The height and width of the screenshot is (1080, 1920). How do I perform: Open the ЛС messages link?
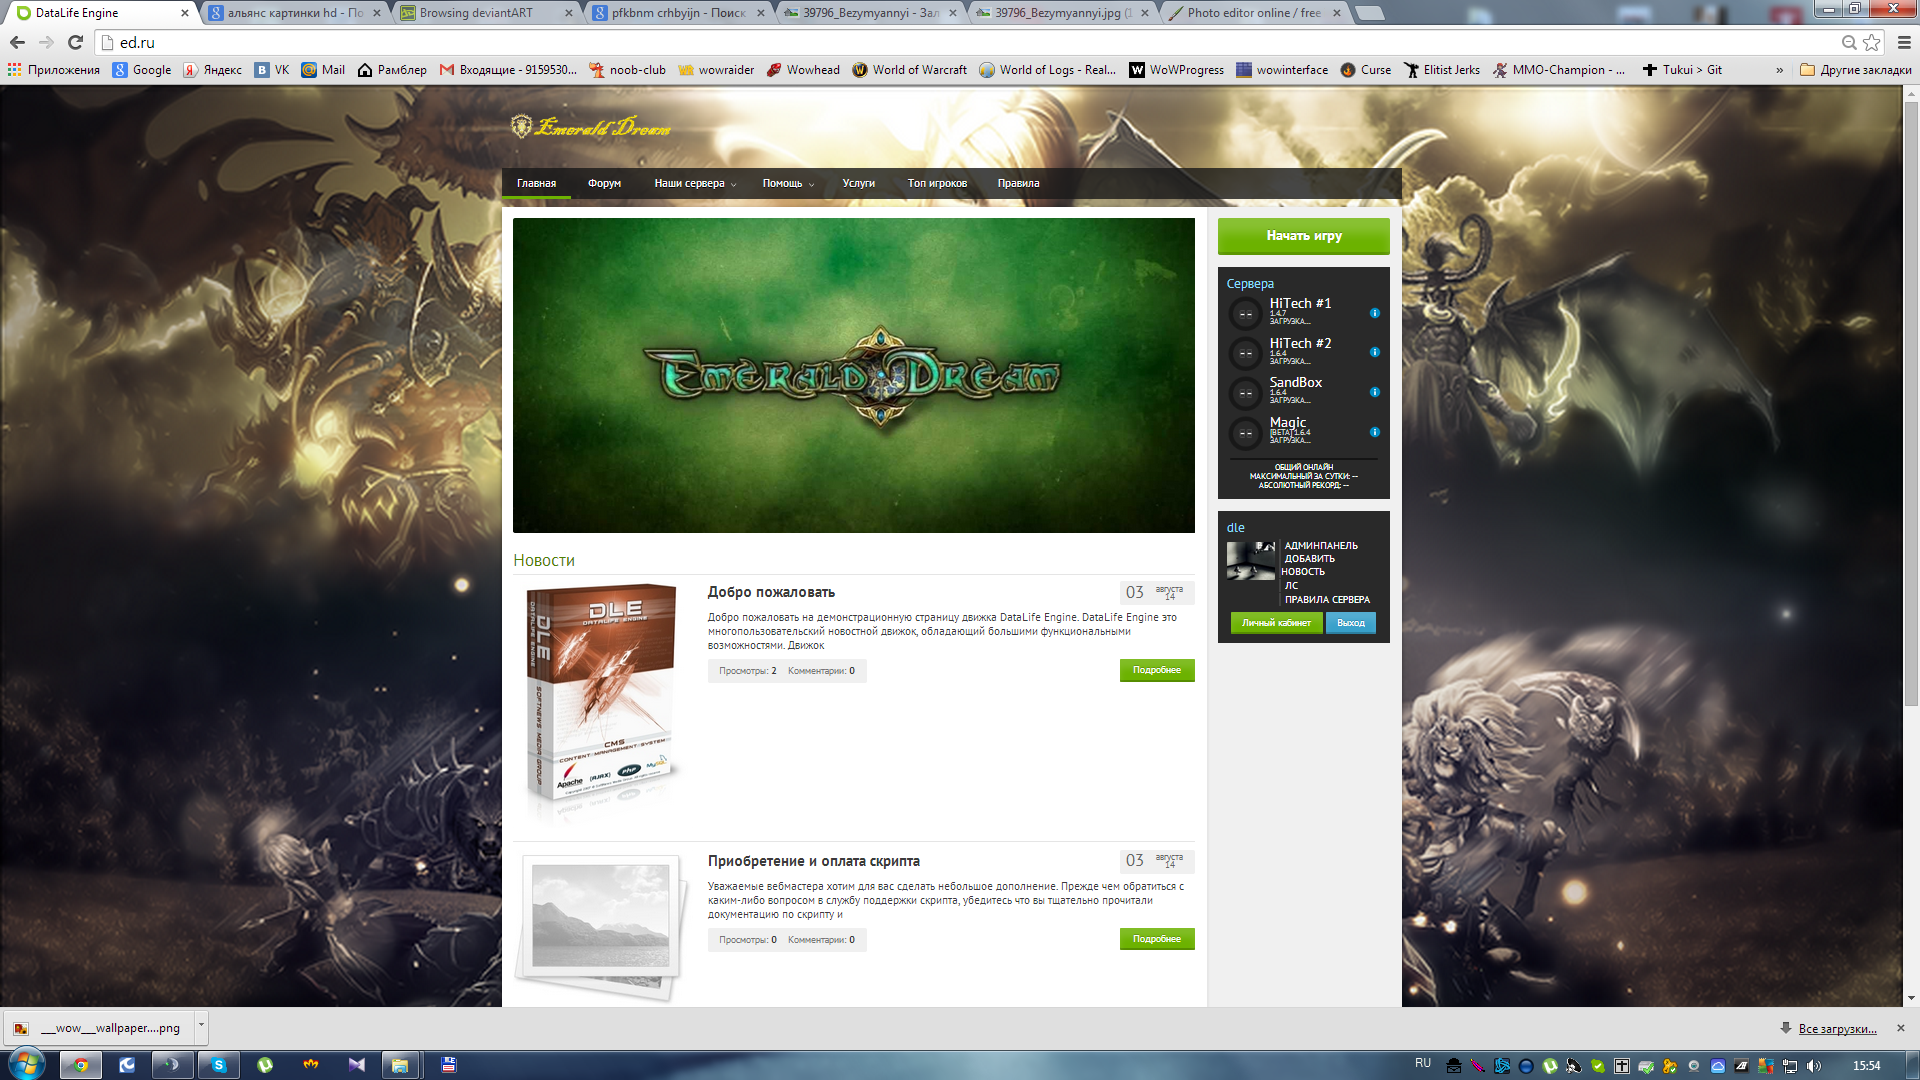click(x=1291, y=586)
